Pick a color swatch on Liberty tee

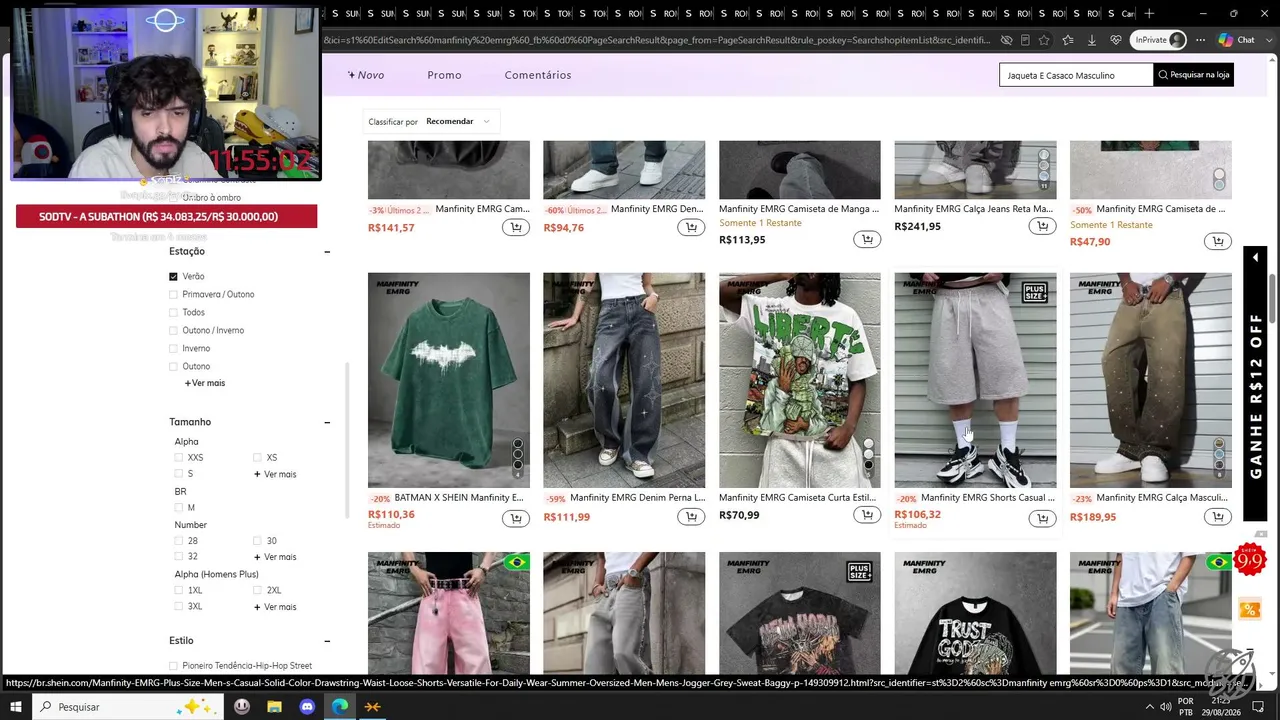(869, 454)
